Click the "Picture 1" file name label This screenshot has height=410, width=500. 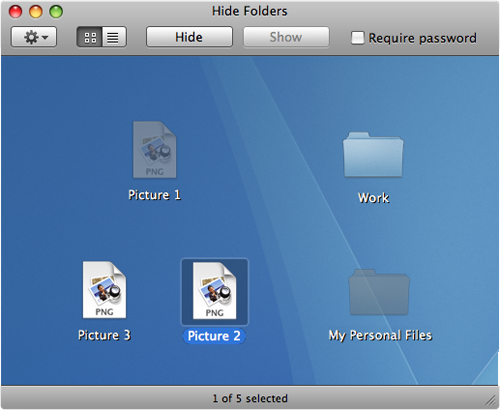coord(155,195)
